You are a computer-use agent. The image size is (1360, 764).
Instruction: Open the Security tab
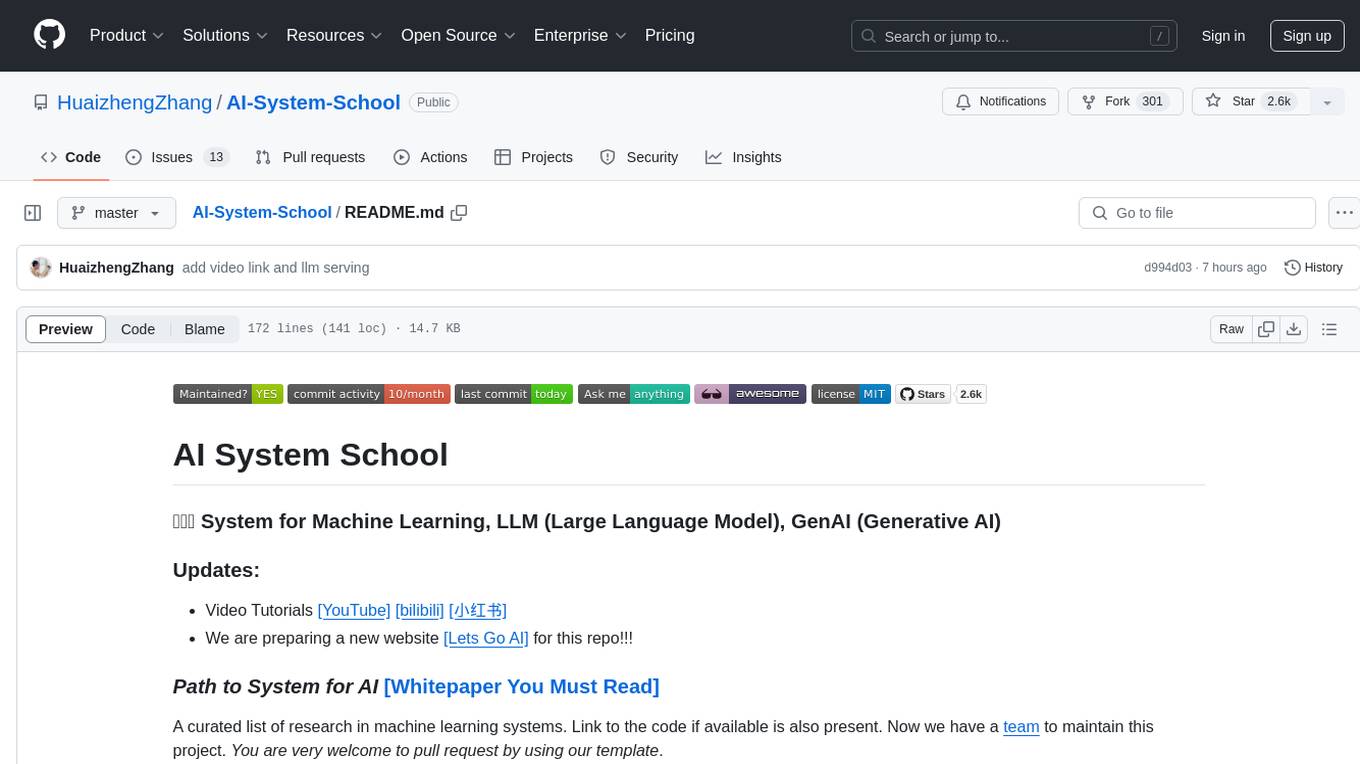coord(639,157)
